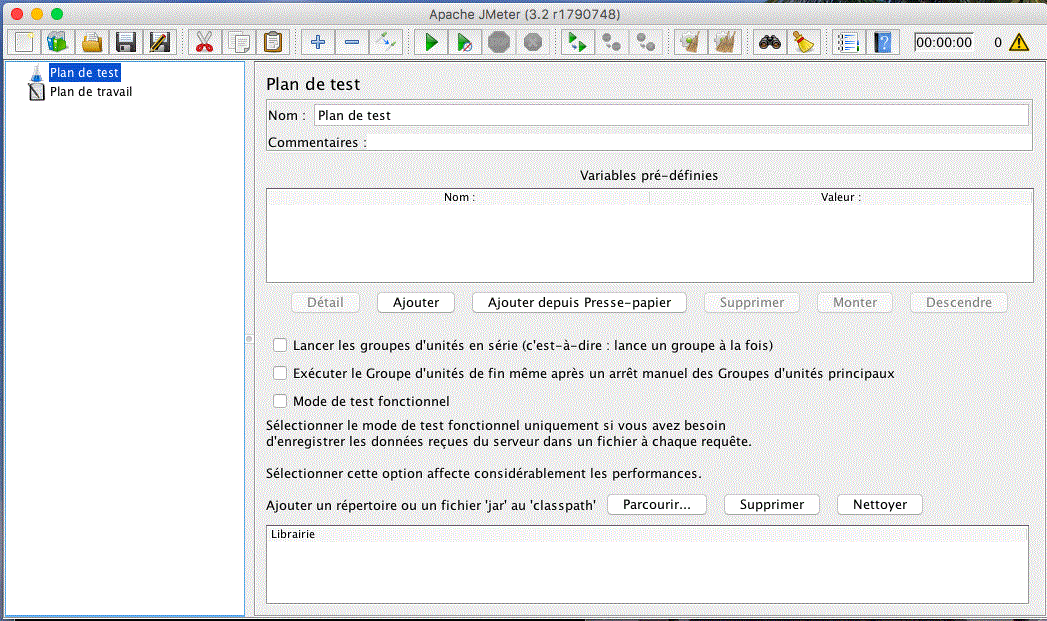The width and height of the screenshot is (1047, 621).
Task: Open the Help question mark icon
Action: (x=883, y=42)
